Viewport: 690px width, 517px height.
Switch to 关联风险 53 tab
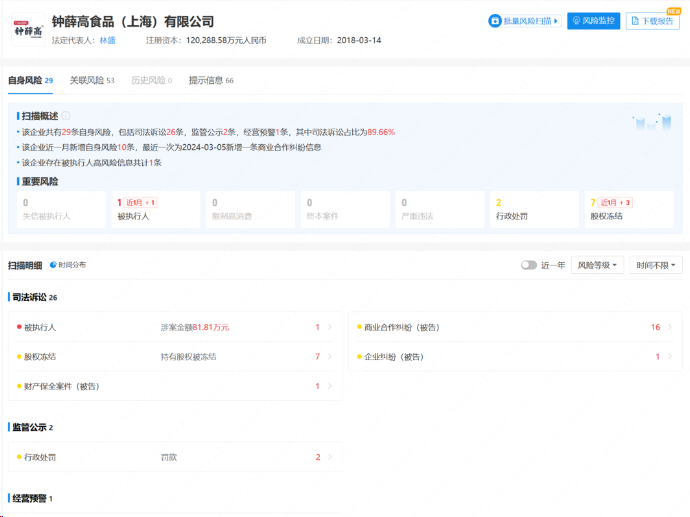point(92,80)
